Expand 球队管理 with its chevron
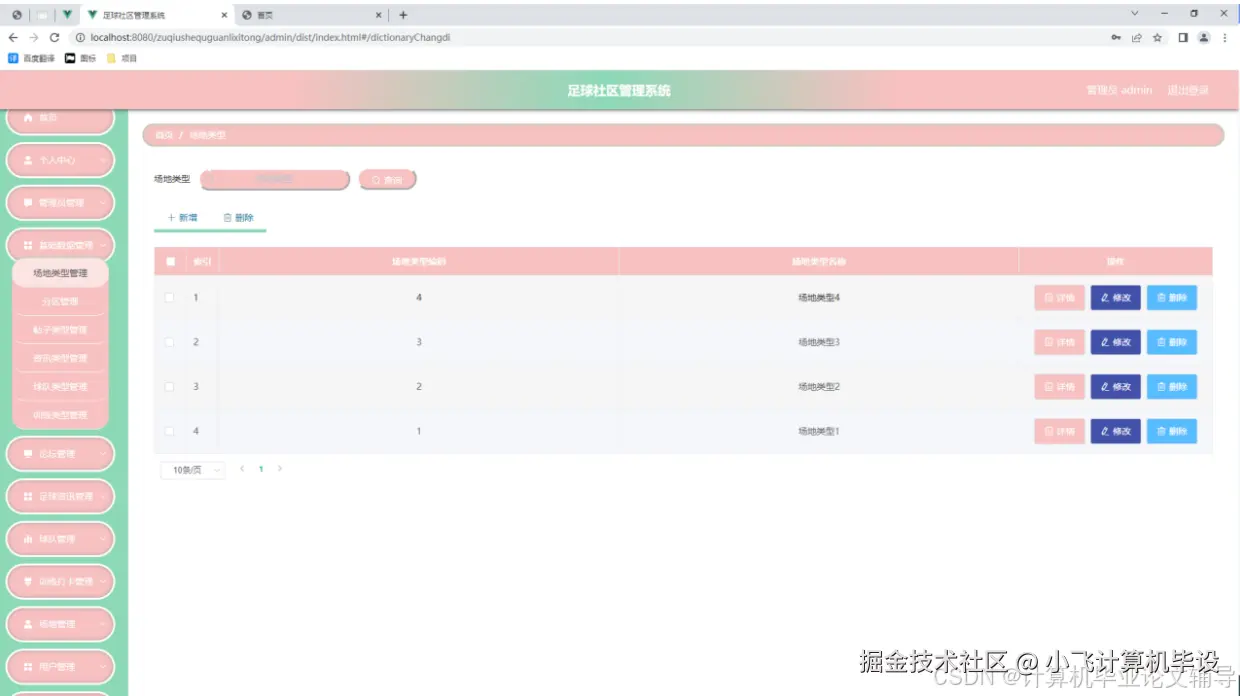The width and height of the screenshot is (1240, 696). [102, 539]
